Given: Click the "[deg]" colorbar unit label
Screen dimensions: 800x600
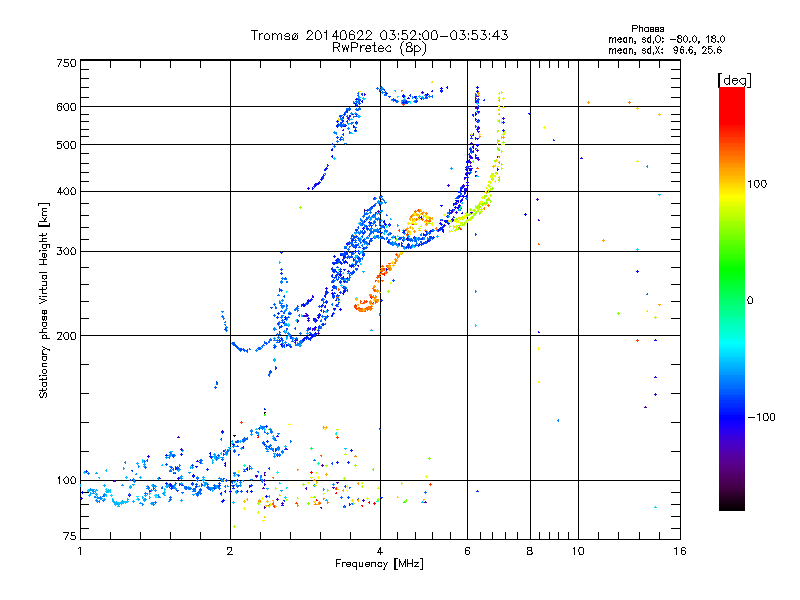Looking at the screenshot, I should click(735, 80).
